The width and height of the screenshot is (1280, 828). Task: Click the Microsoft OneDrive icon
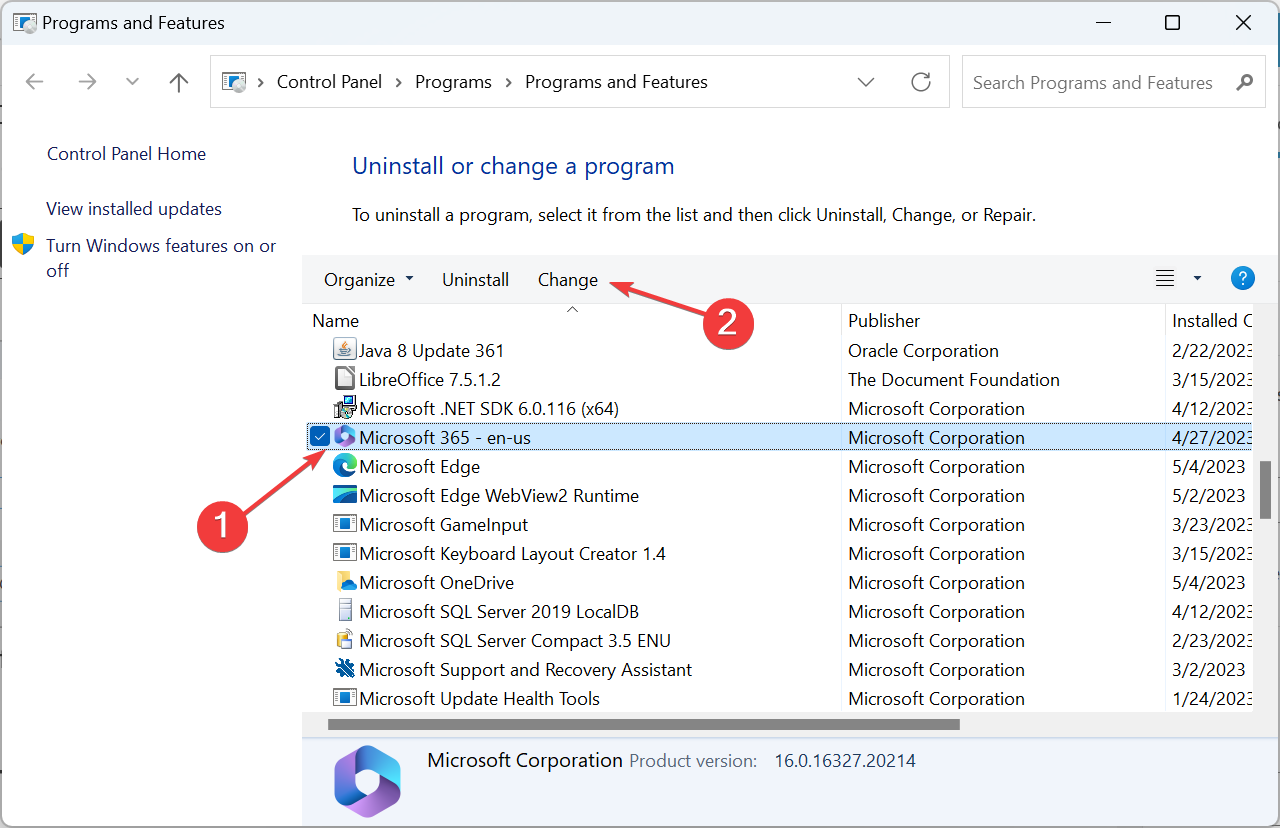(345, 582)
